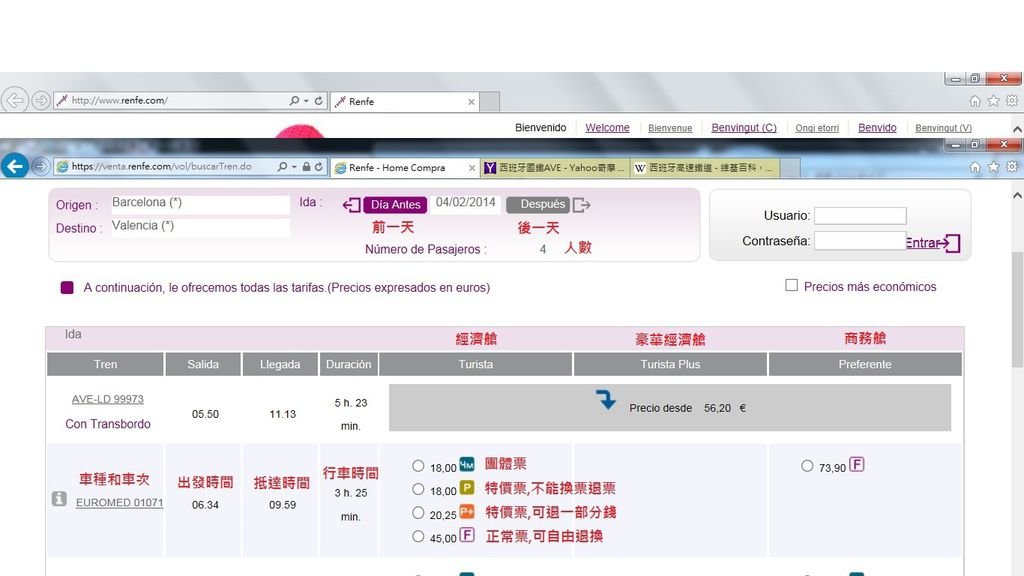This screenshot has width=1024, height=576.
Task: Open the address bar dropdown in background renfe.com window
Action: [x=306, y=101]
